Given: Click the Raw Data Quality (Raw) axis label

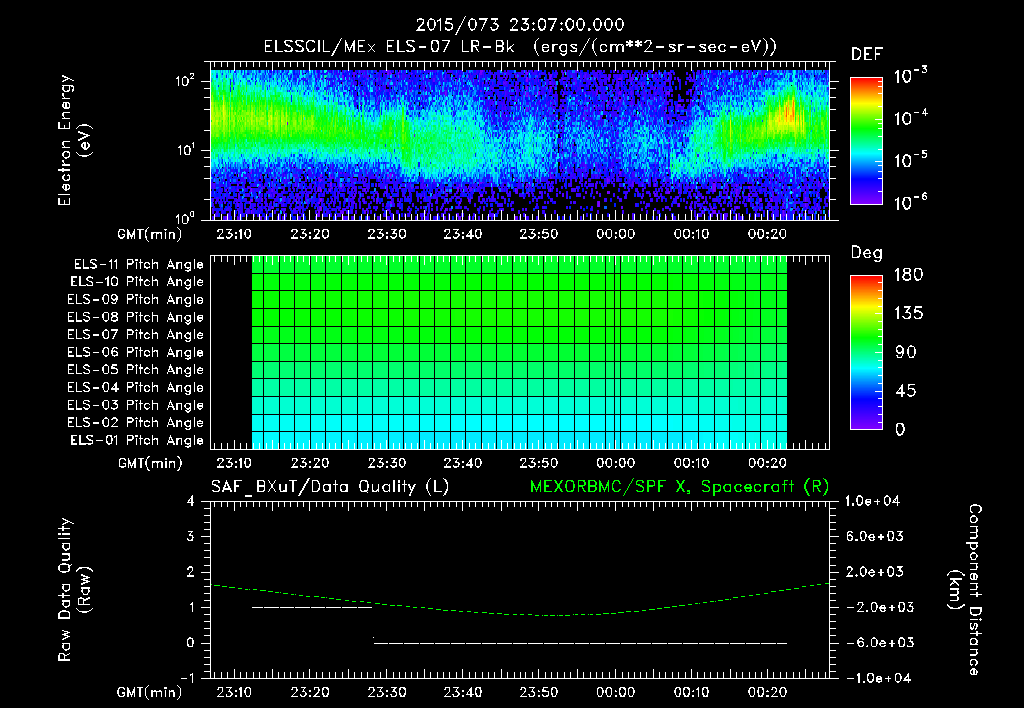Looking at the screenshot, I should 74,590.
